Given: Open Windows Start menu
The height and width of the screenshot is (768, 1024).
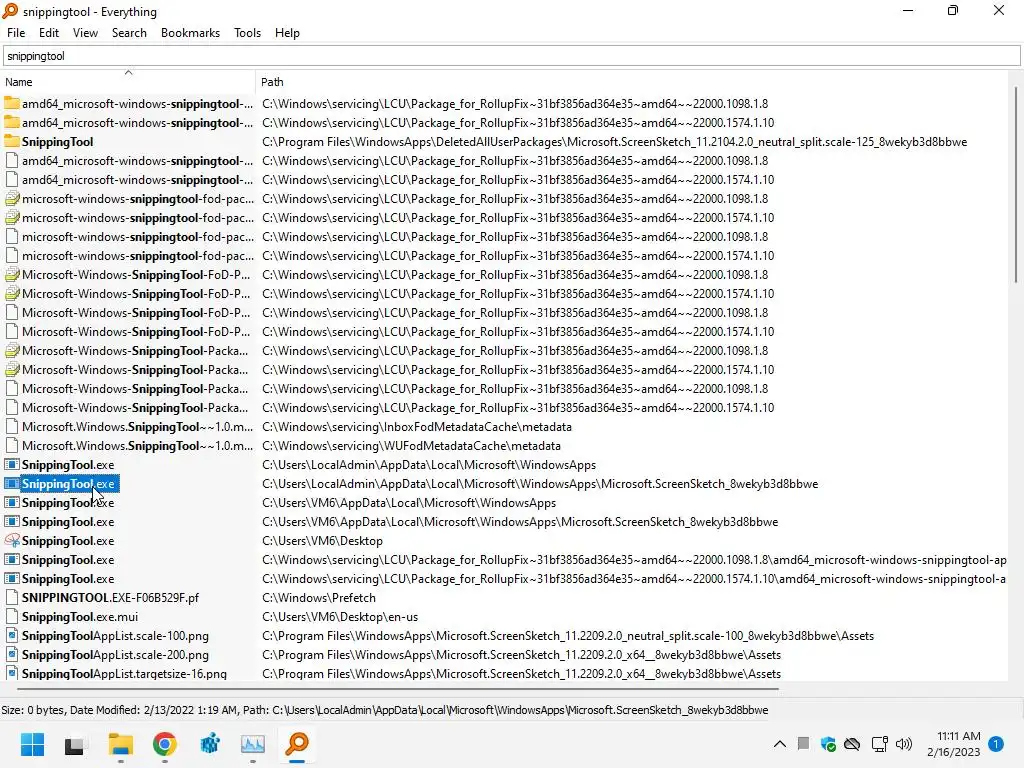Looking at the screenshot, I should pos(32,744).
